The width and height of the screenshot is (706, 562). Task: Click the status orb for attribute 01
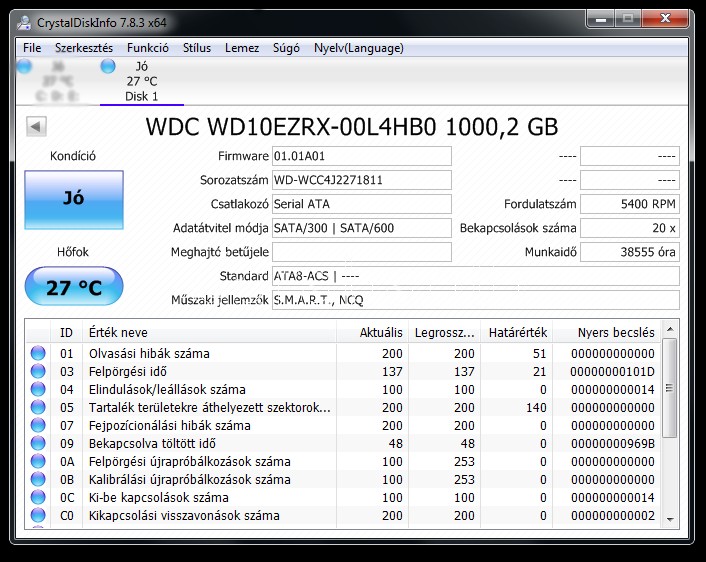click(38, 353)
